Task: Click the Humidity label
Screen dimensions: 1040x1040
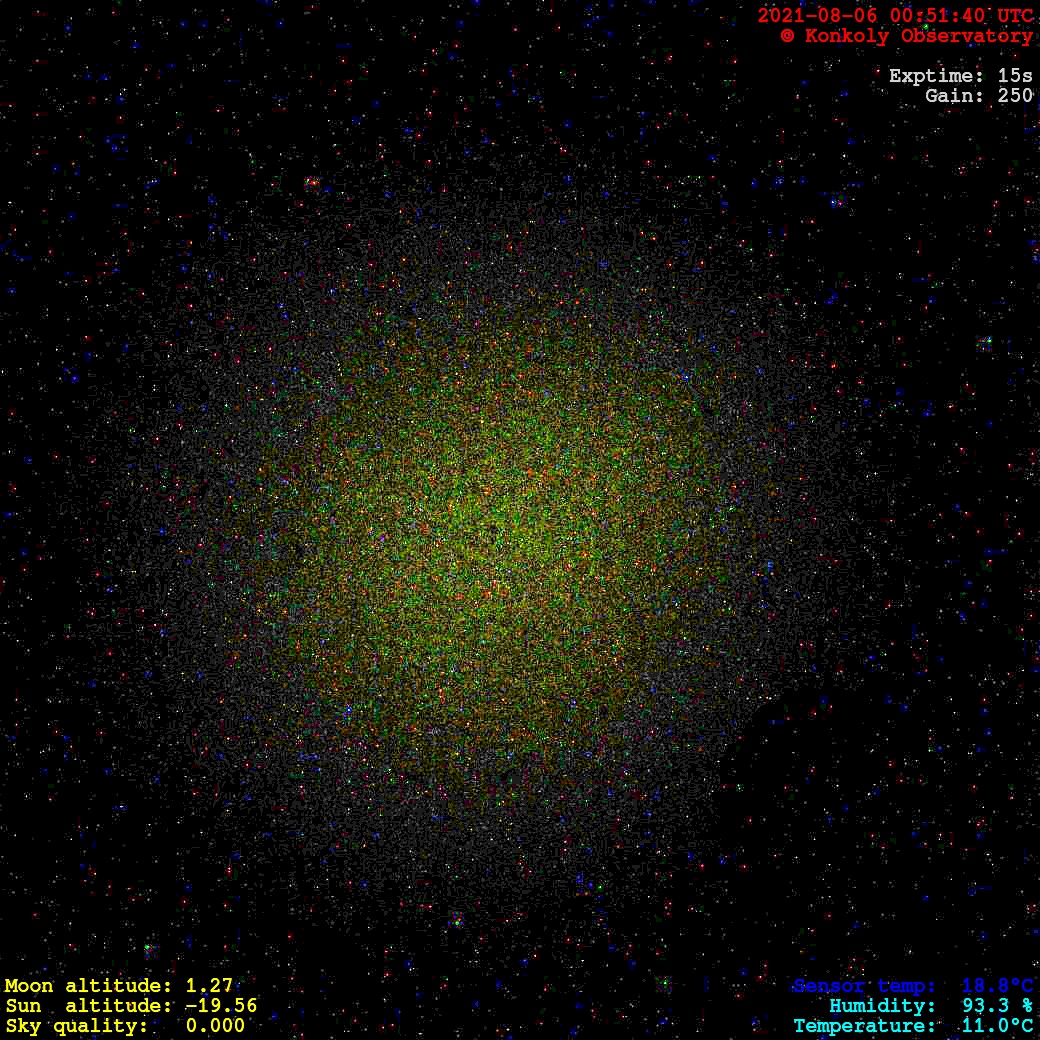Action: 882,1006
